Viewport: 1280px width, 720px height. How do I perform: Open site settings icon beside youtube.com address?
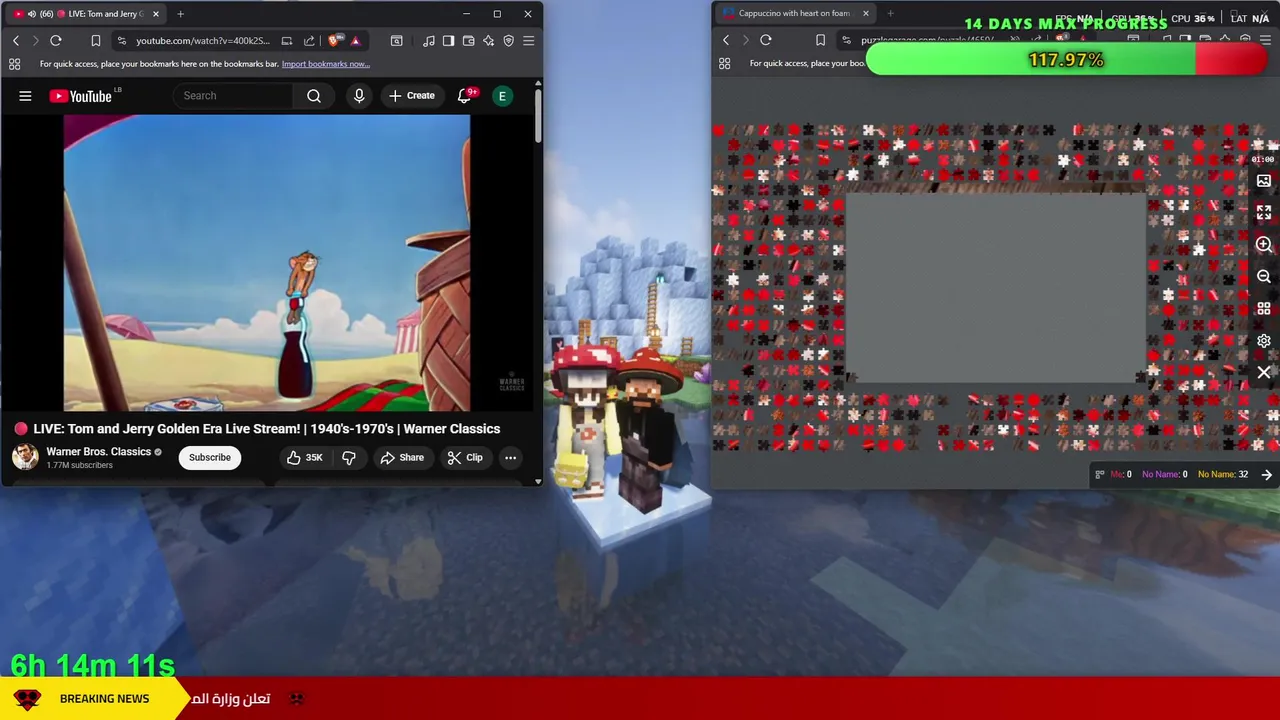(x=121, y=41)
